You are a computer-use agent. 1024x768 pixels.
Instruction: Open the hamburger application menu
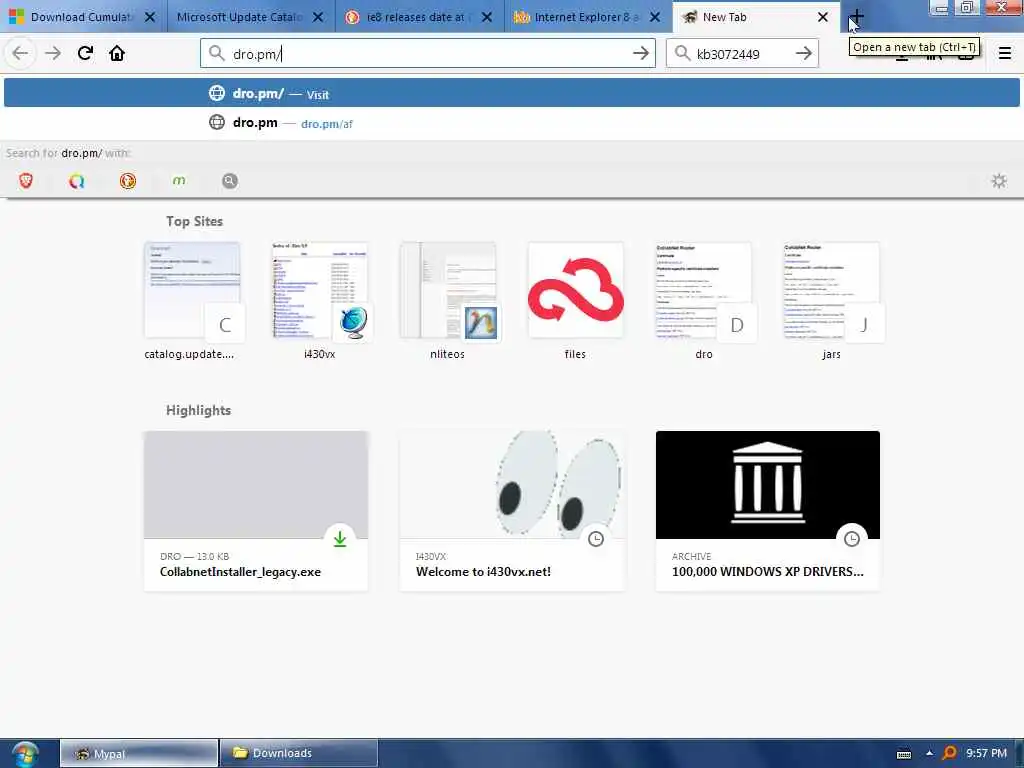click(1005, 54)
